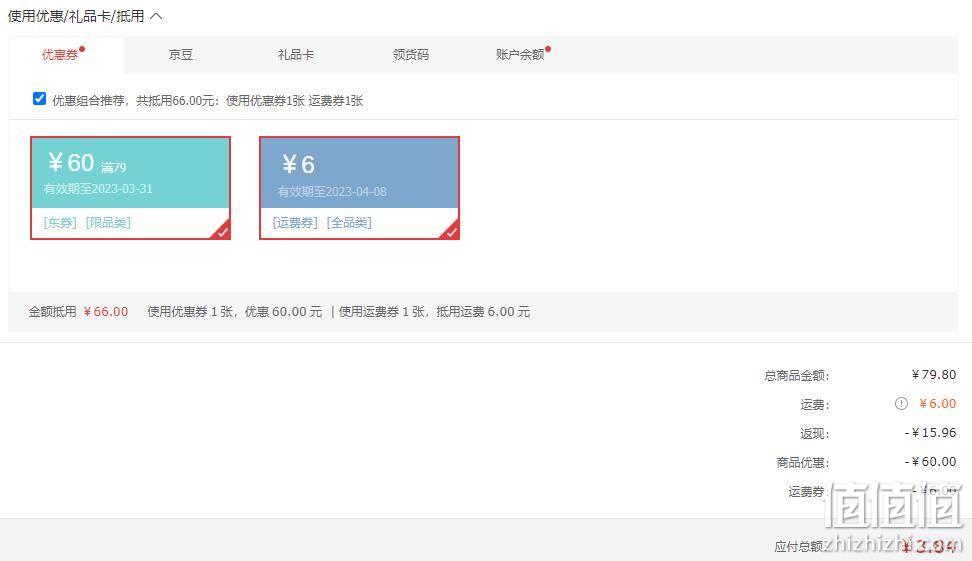
Task: Collapse the 使用优惠/礼品卡/抵用 section chevron
Action: pos(156,16)
